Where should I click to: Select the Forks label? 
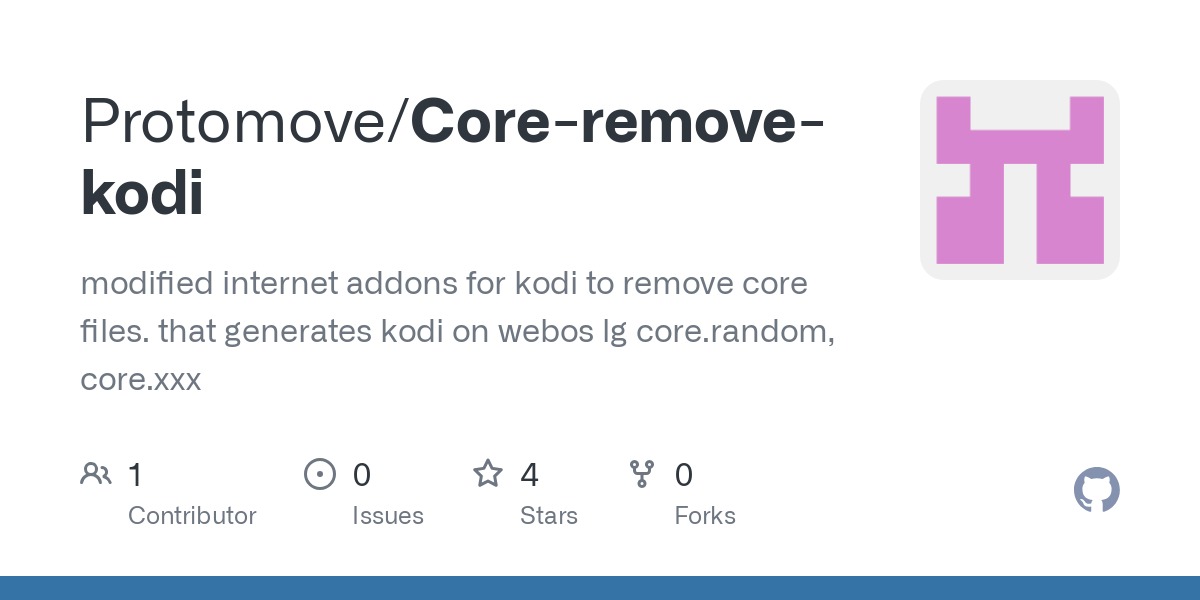pos(705,516)
